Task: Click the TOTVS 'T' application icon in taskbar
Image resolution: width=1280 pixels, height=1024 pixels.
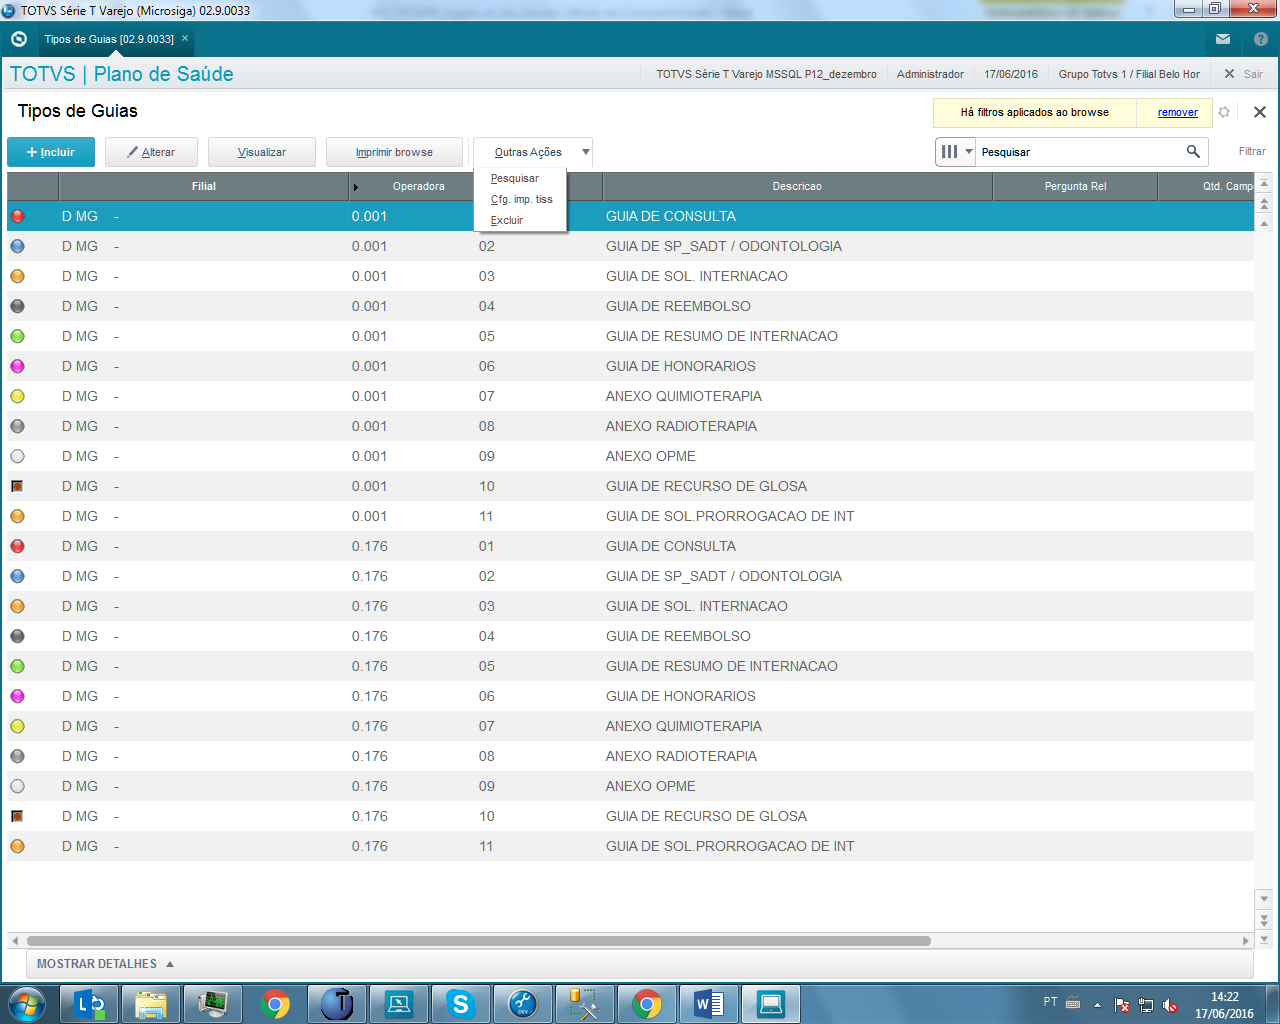Action: 337,1003
